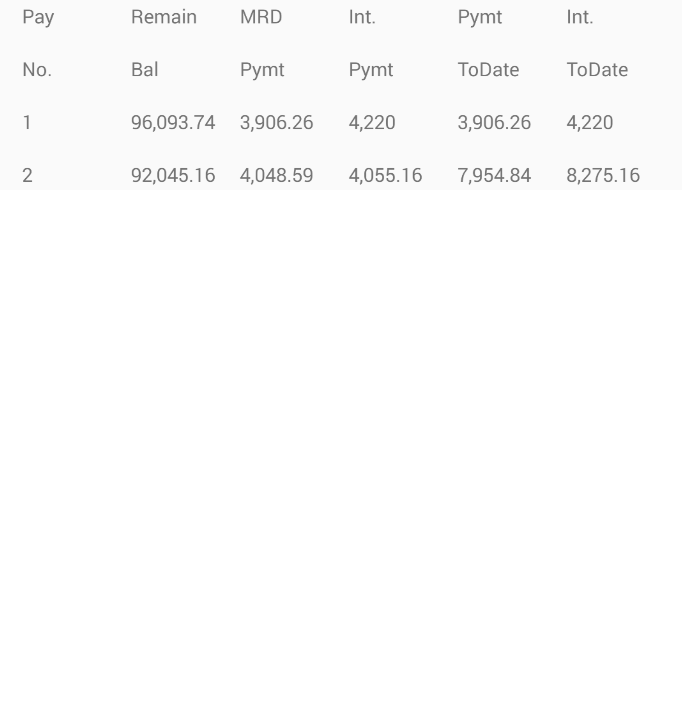
Task: Click Pymt ToDate value 3,906.26 in row 1
Action: coord(494,122)
